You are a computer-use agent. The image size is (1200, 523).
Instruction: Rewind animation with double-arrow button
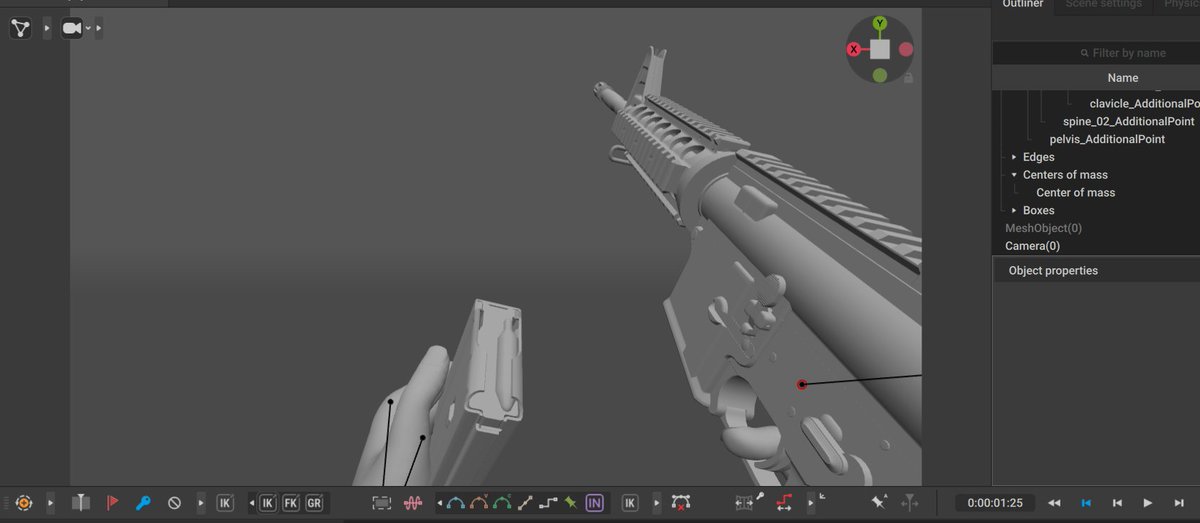click(x=1054, y=503)
